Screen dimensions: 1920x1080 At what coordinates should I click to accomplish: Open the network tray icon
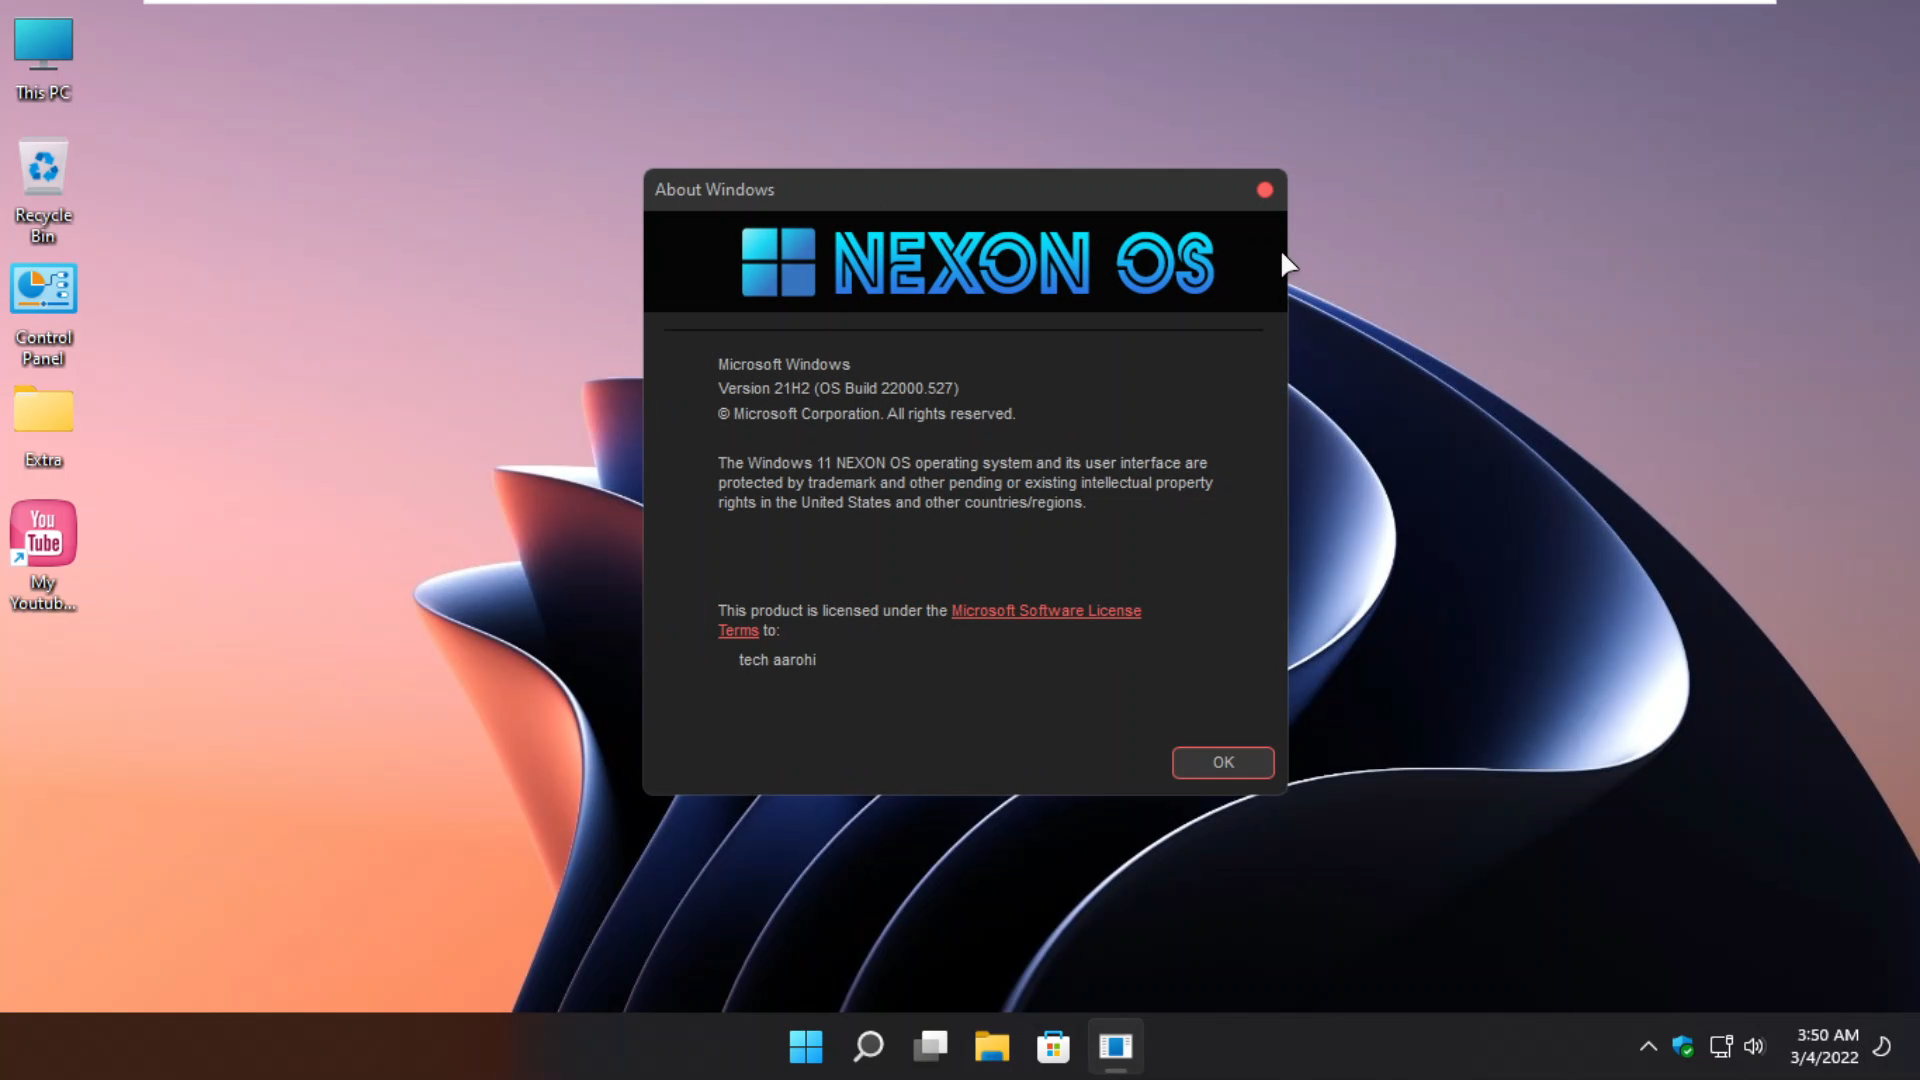click(x=1721, y=1047)
